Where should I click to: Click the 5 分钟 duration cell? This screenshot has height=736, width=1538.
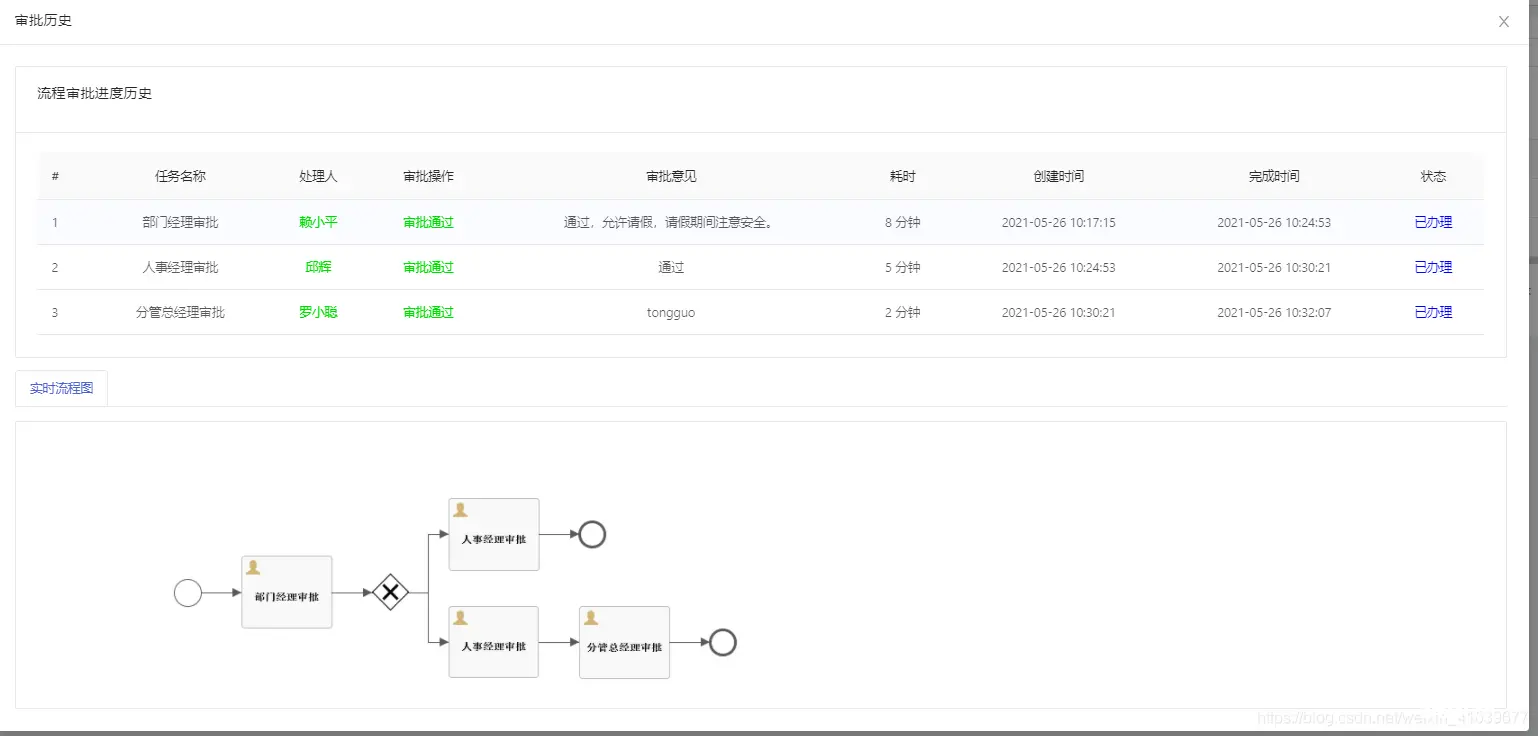coord(902,267)
